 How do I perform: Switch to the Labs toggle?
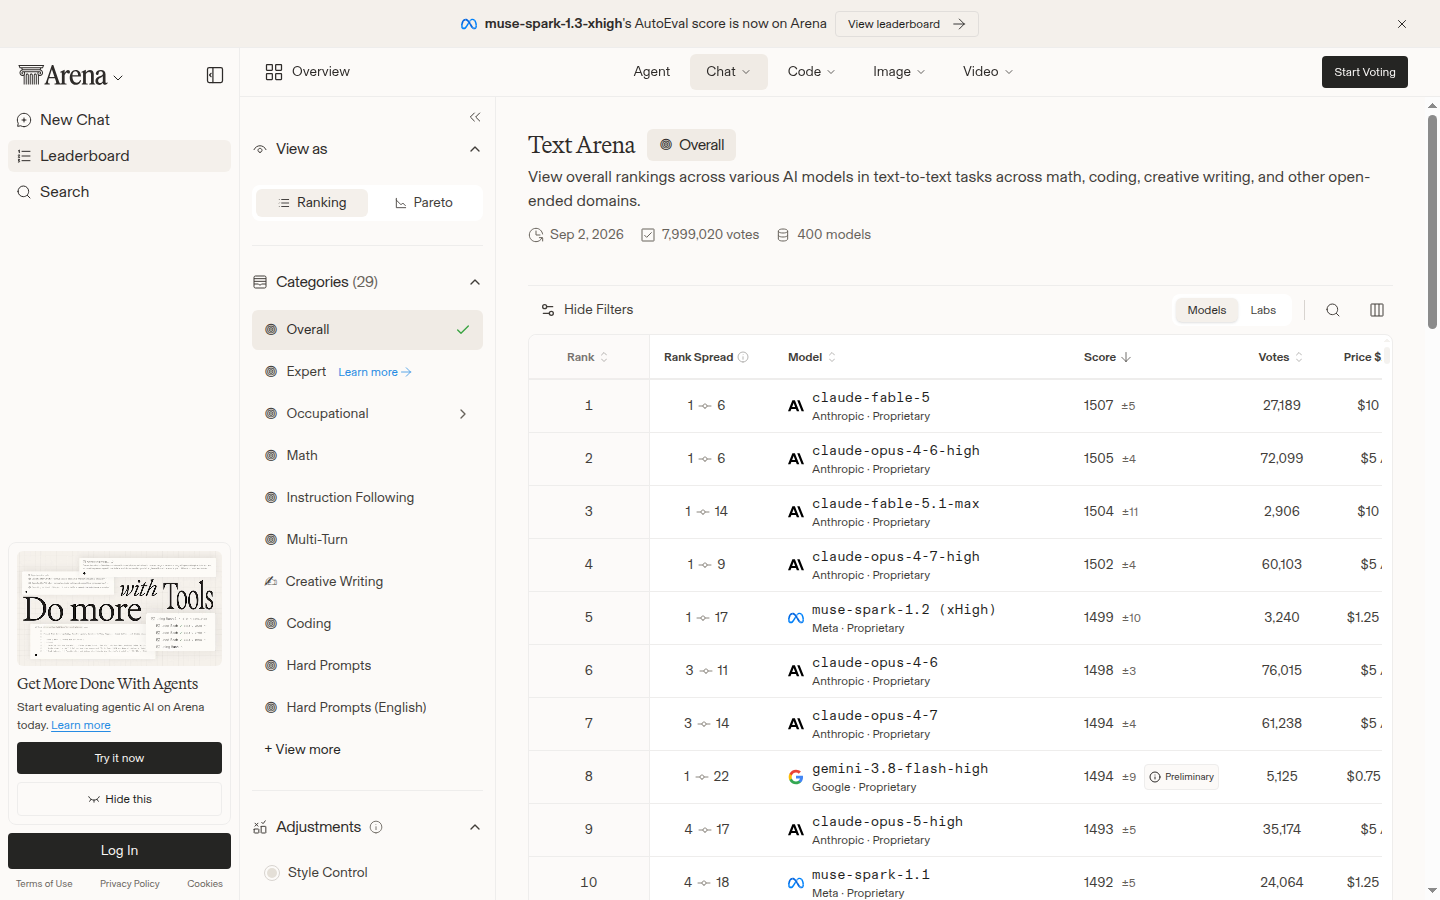click(1263, 310)
